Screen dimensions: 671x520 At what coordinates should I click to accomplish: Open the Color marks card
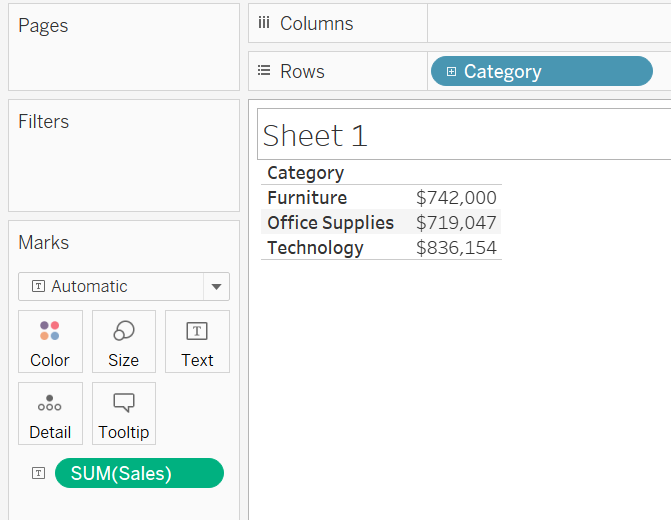point(50,342)
